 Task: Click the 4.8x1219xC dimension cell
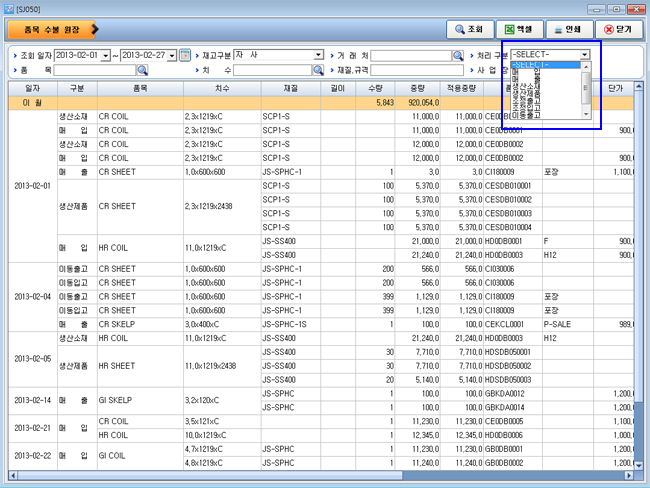(222, 463)
